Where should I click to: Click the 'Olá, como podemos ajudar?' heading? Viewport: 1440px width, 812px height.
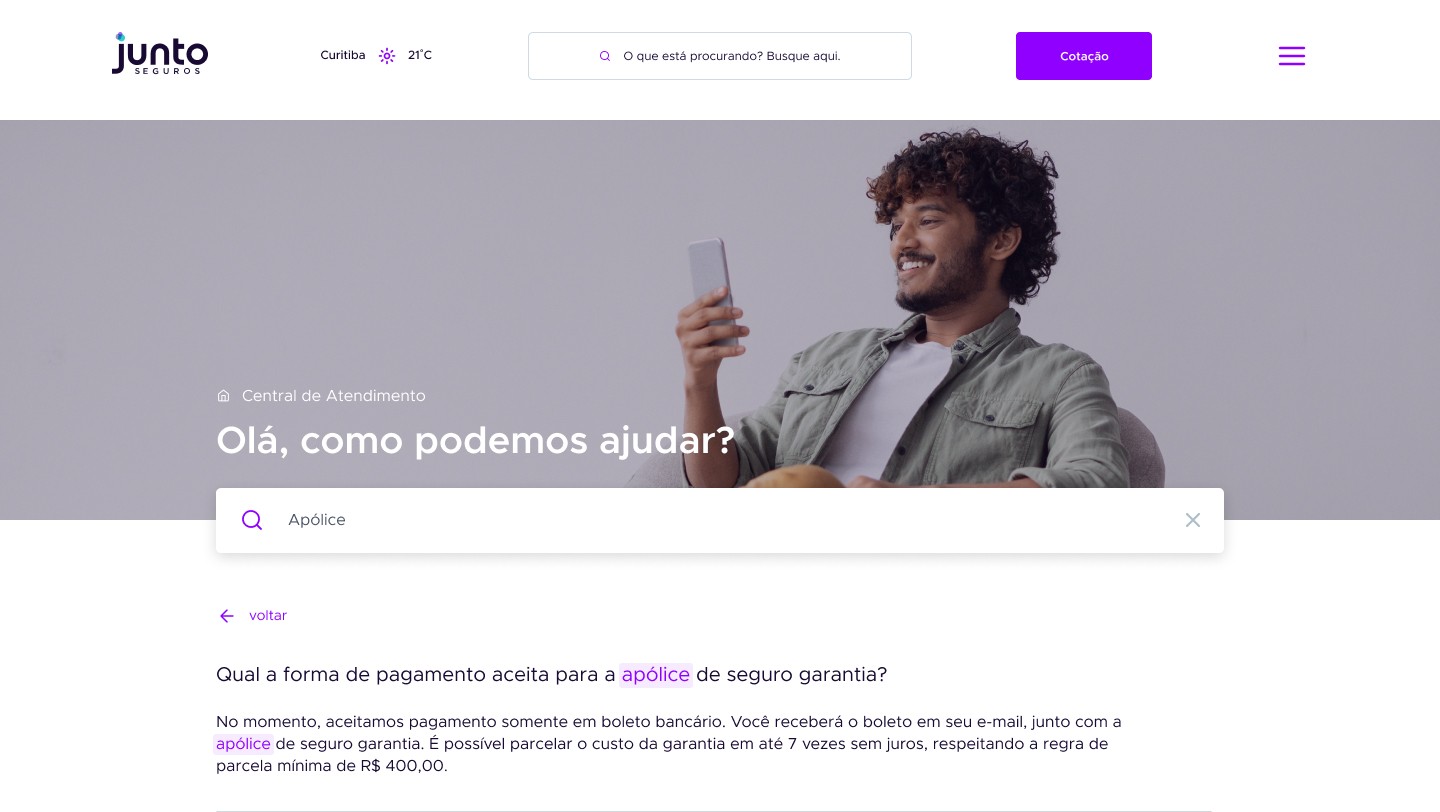click(x=476, y=440)
